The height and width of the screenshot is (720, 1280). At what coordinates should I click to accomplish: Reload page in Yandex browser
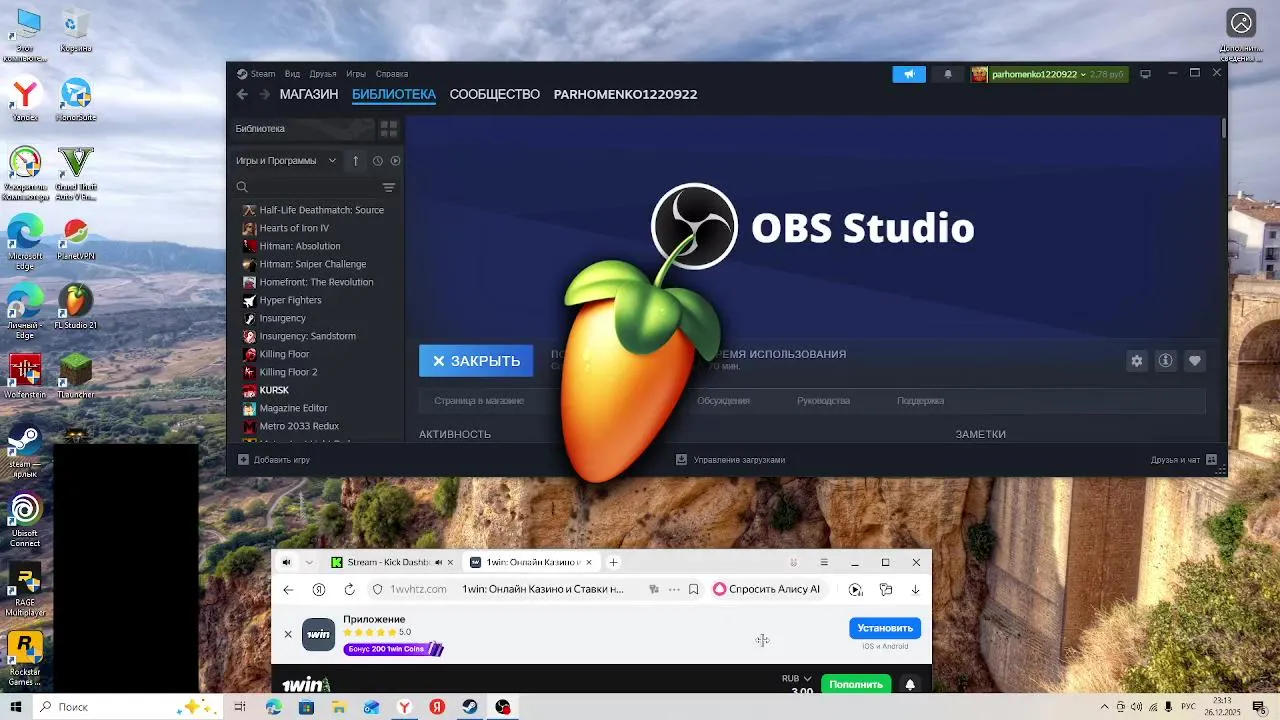[x=349, y=589]
